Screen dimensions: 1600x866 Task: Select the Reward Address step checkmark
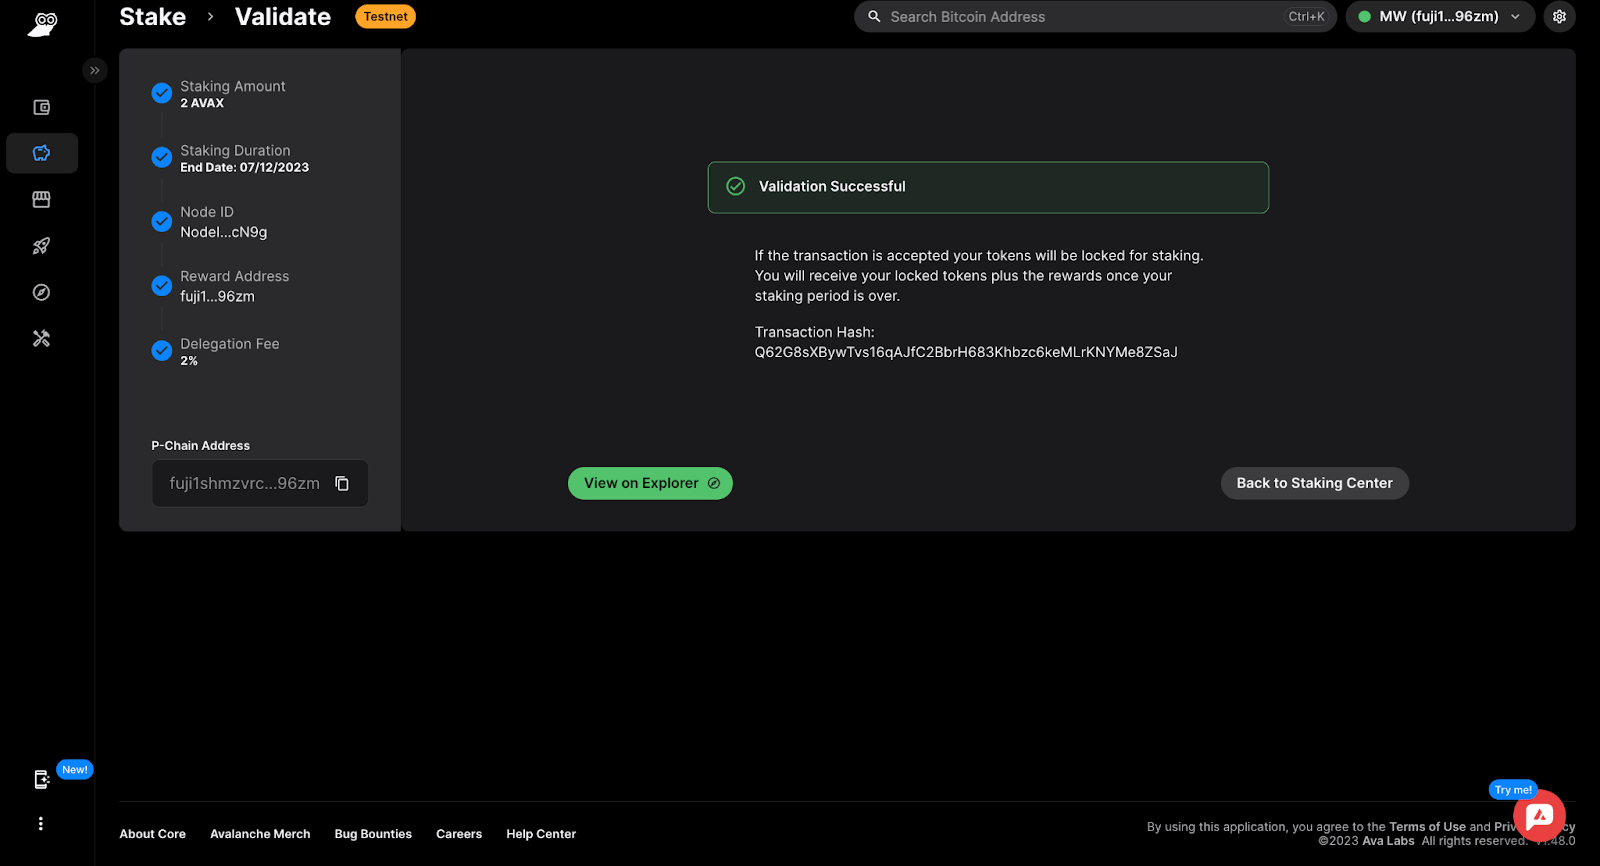(x=162, y=285)
